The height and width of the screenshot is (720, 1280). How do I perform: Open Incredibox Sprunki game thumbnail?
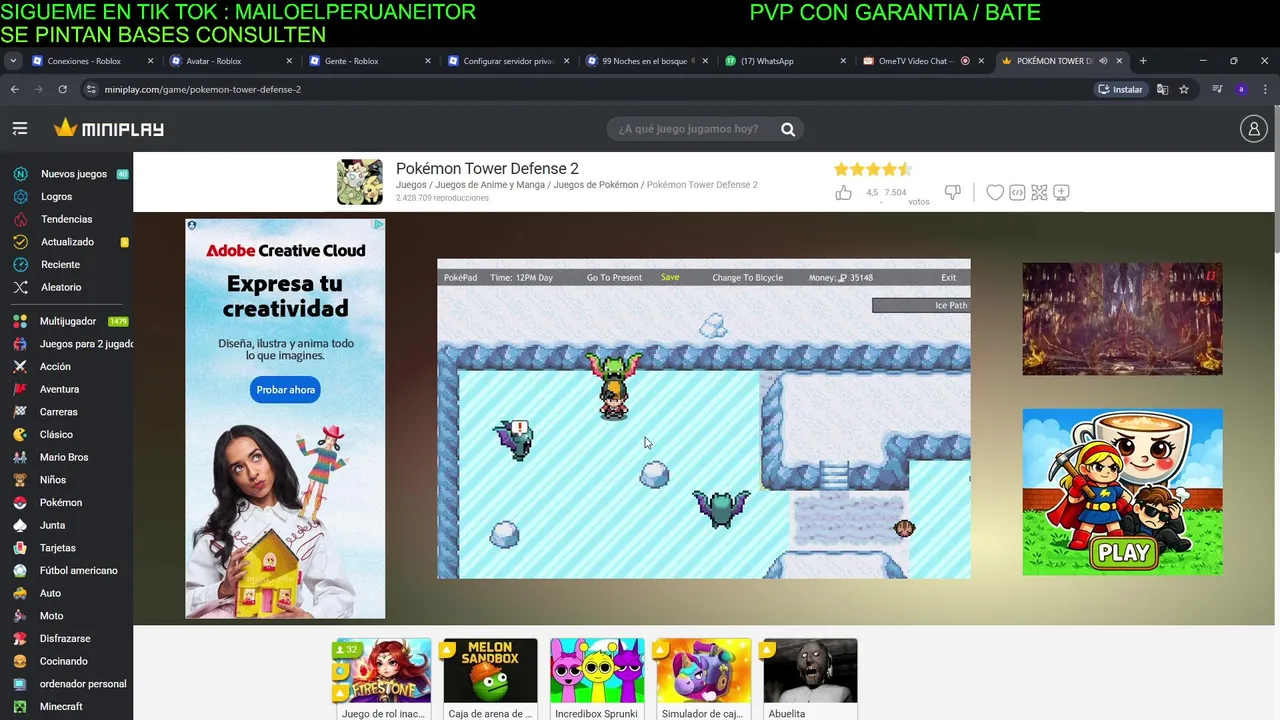[x=597, y=671]
